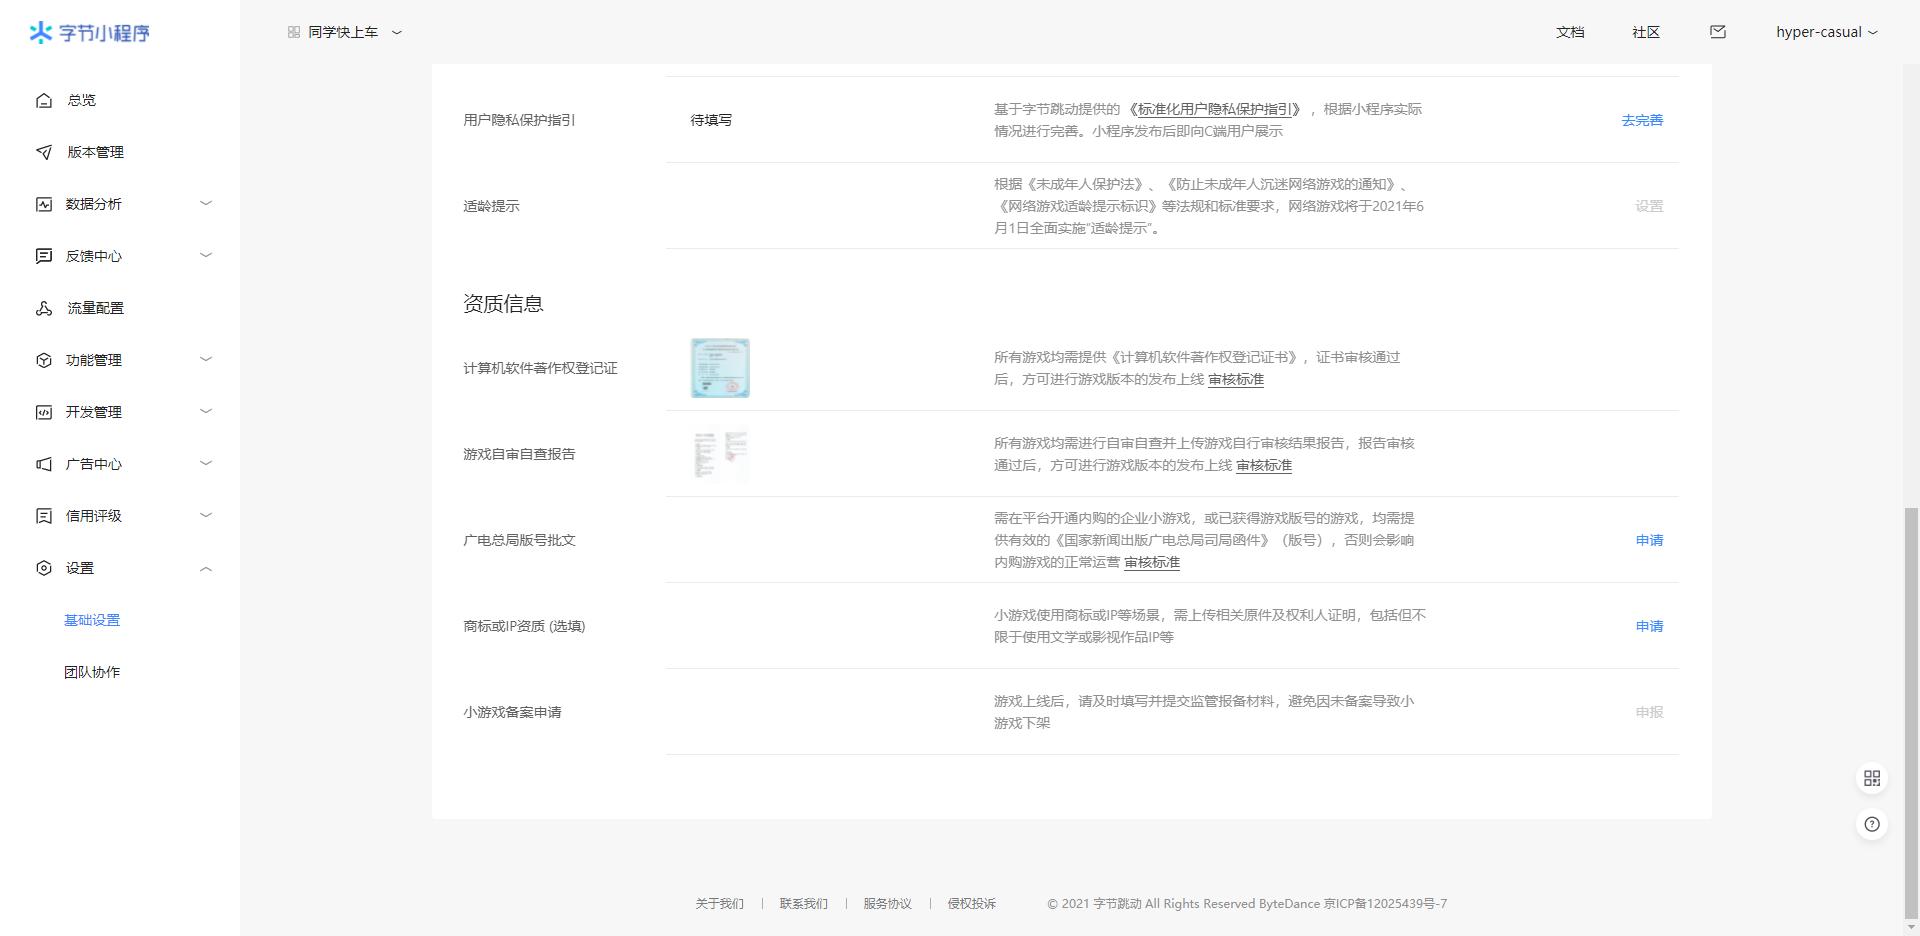Open 基础设置 submenu item
The width and height of the screenshot is (1920, 936).
pyautogui.click(x=92, y=620)
